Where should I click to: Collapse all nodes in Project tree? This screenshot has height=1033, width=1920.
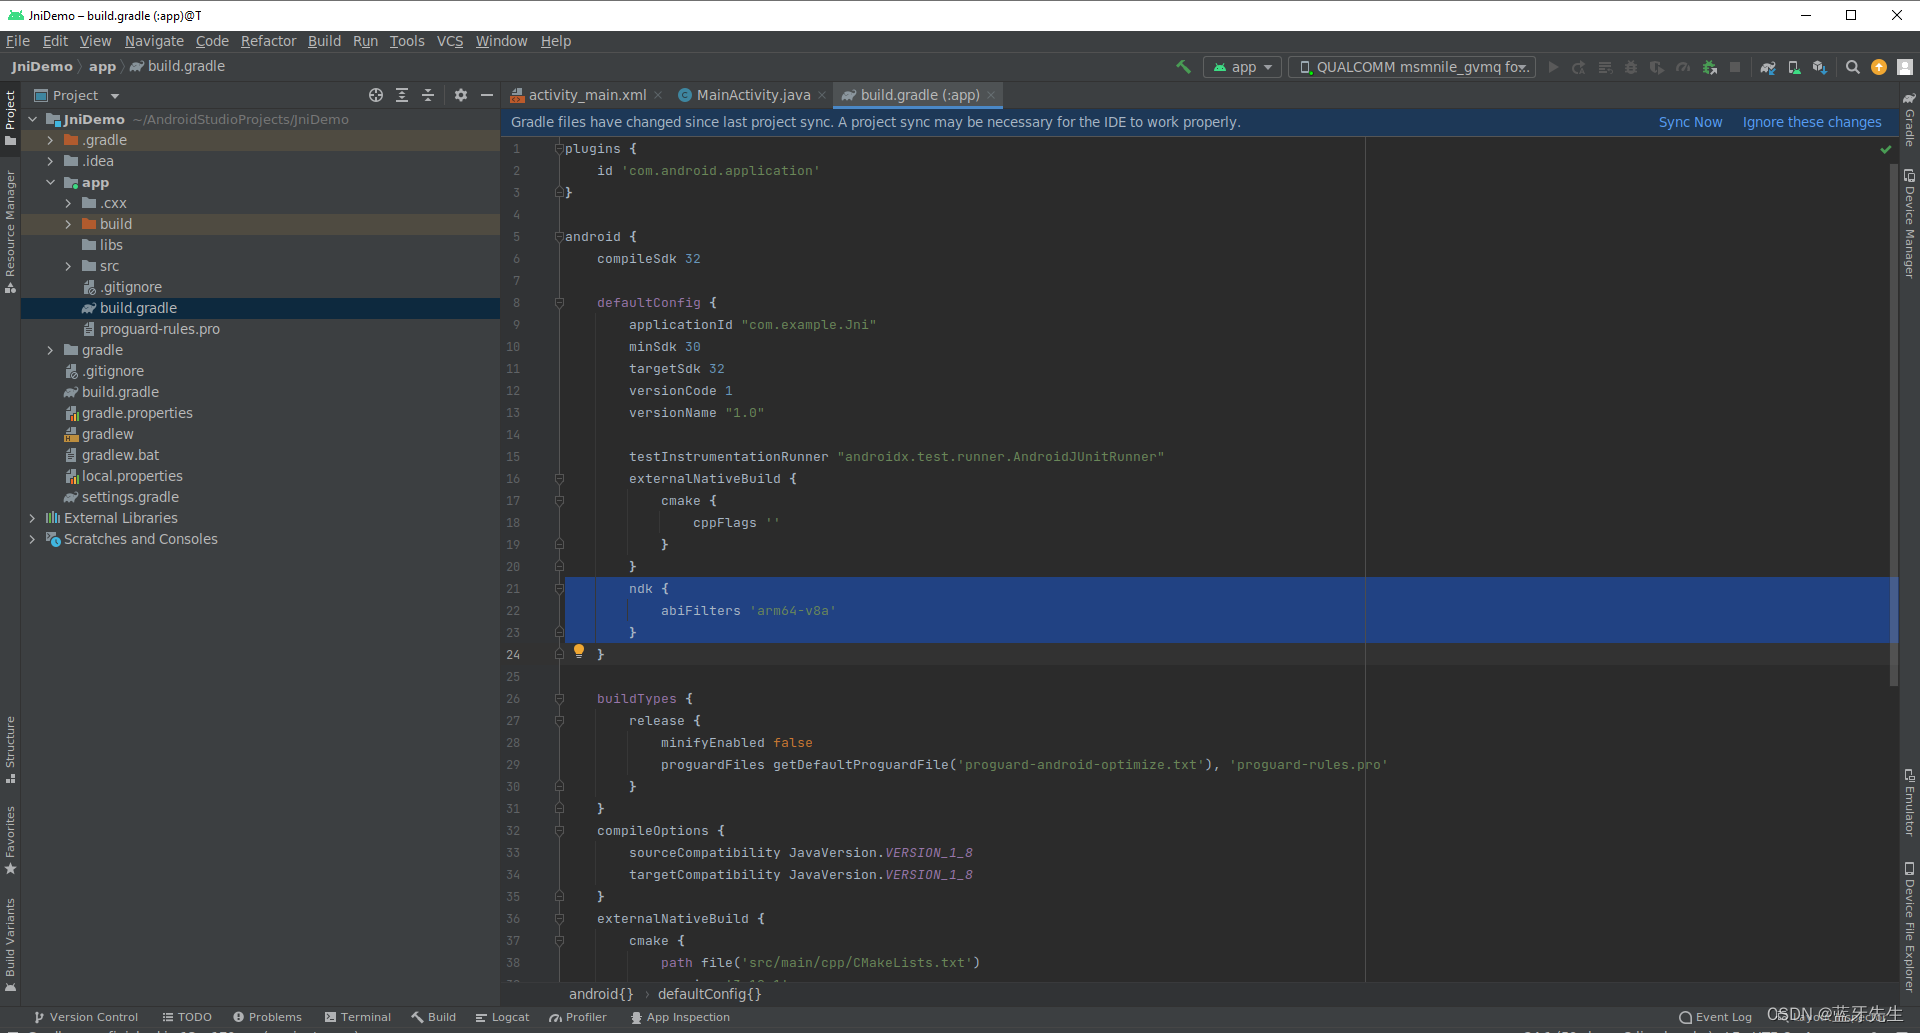[428, 95]
